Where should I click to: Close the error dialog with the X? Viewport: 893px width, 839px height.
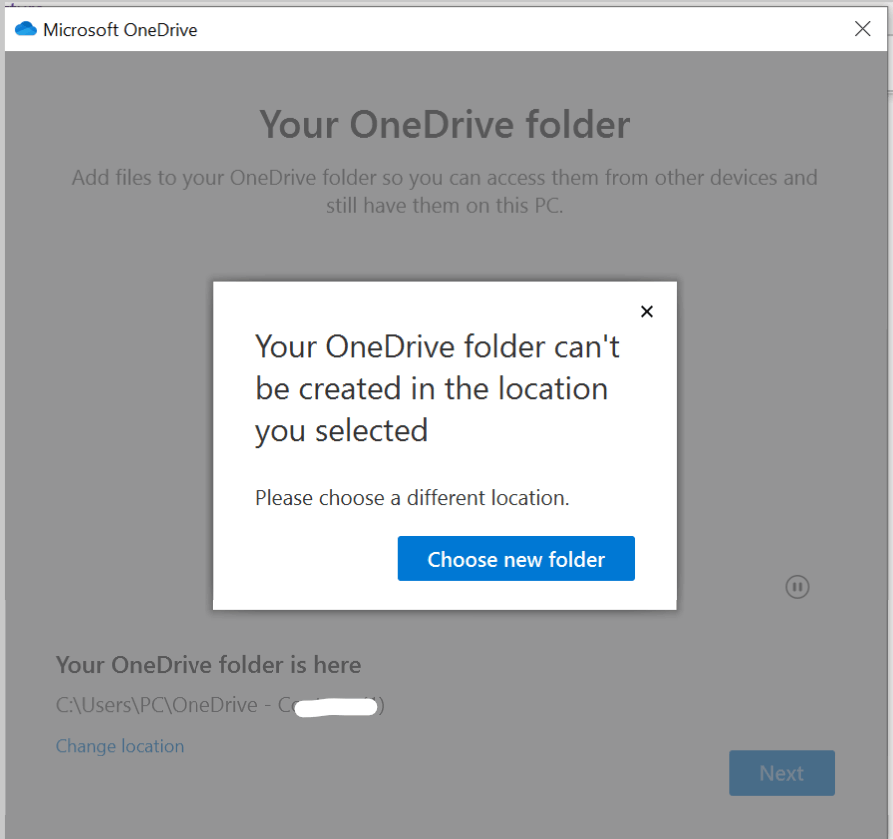646,312
